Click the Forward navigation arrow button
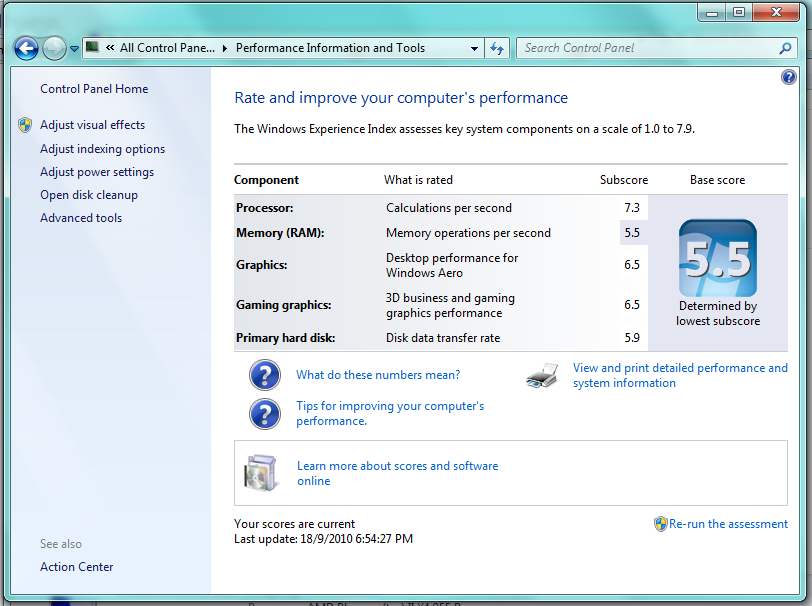 point(54,48)
